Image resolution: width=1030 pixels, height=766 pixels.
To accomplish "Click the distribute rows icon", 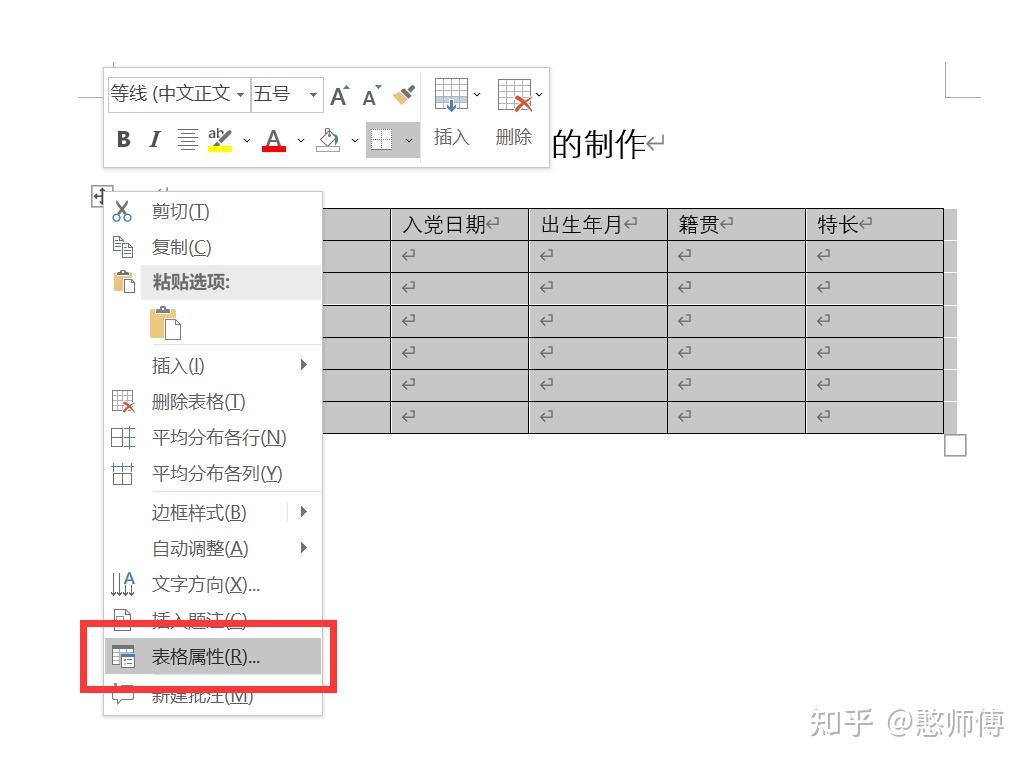I will click(x=123, y=438).
